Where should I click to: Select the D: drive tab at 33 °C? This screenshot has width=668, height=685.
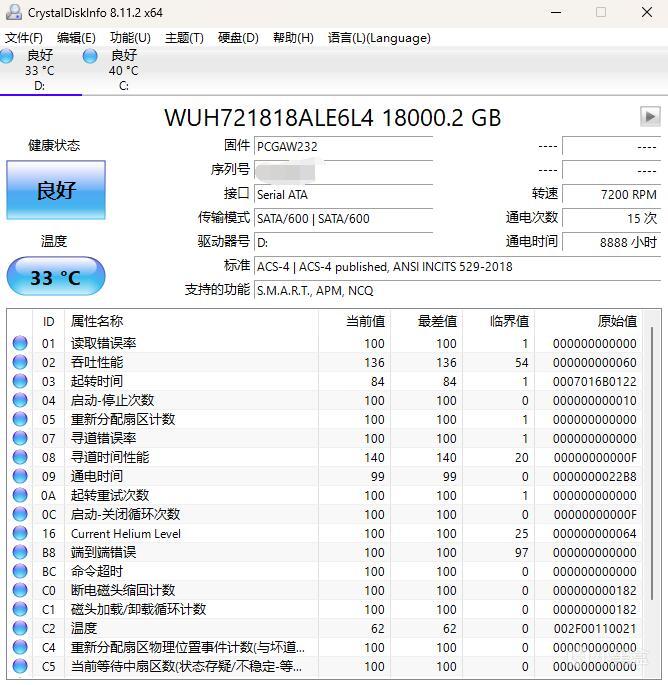tap(40, 70)
